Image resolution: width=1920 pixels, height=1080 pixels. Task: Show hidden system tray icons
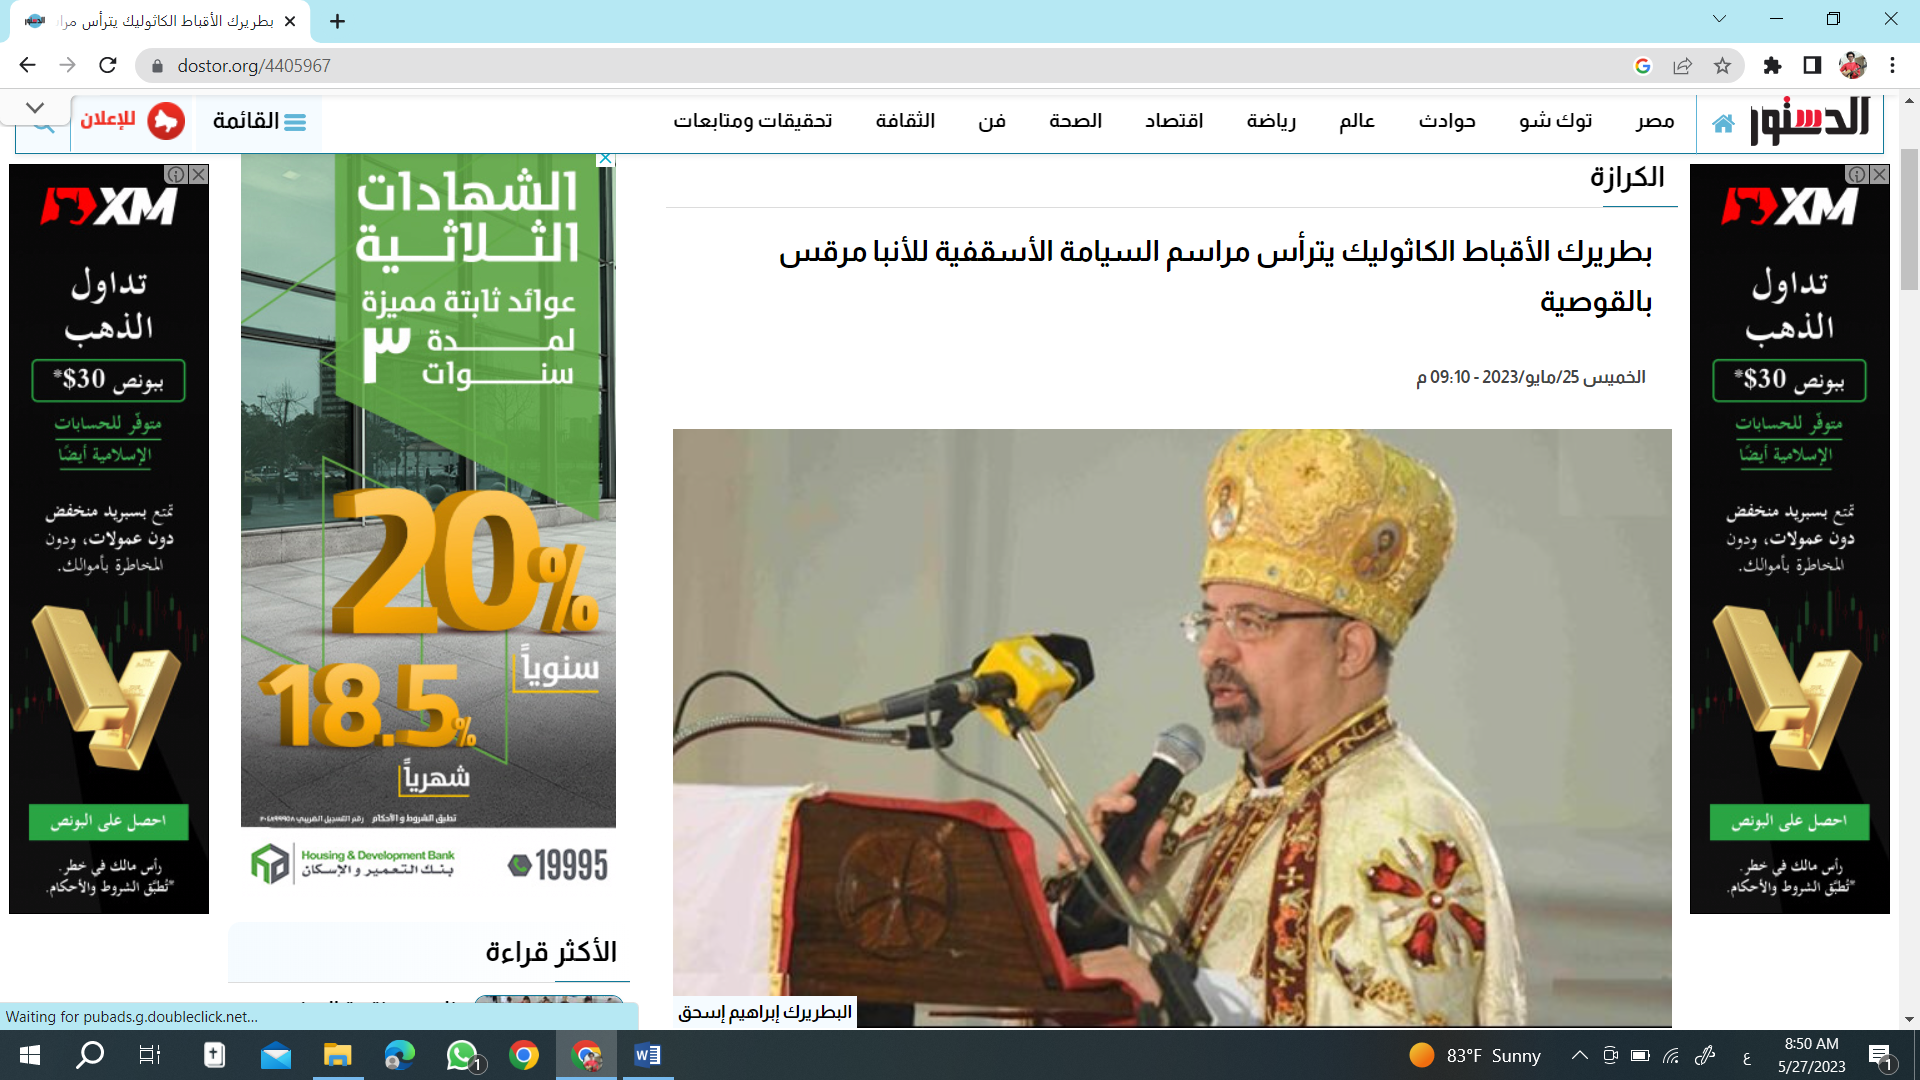(1580, 1055)
